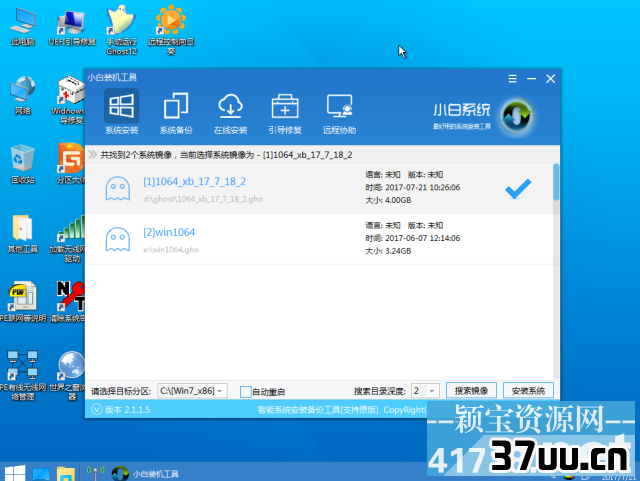Screen dimensions: 640x481
Task: Click path text d:\ghost\1064_xb_17_7_18_2.gho
Action: pyautogui.click(x=203, y=199)
